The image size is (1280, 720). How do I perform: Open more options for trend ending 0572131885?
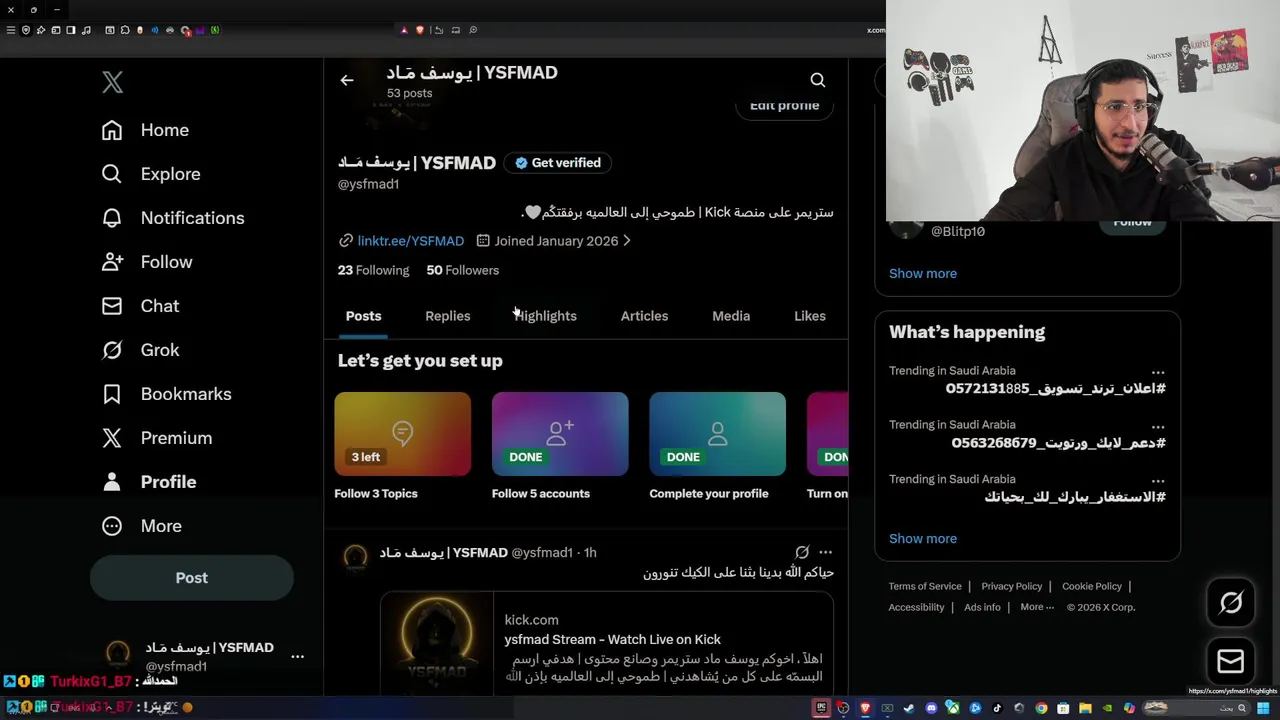[x=1158, y=371]
